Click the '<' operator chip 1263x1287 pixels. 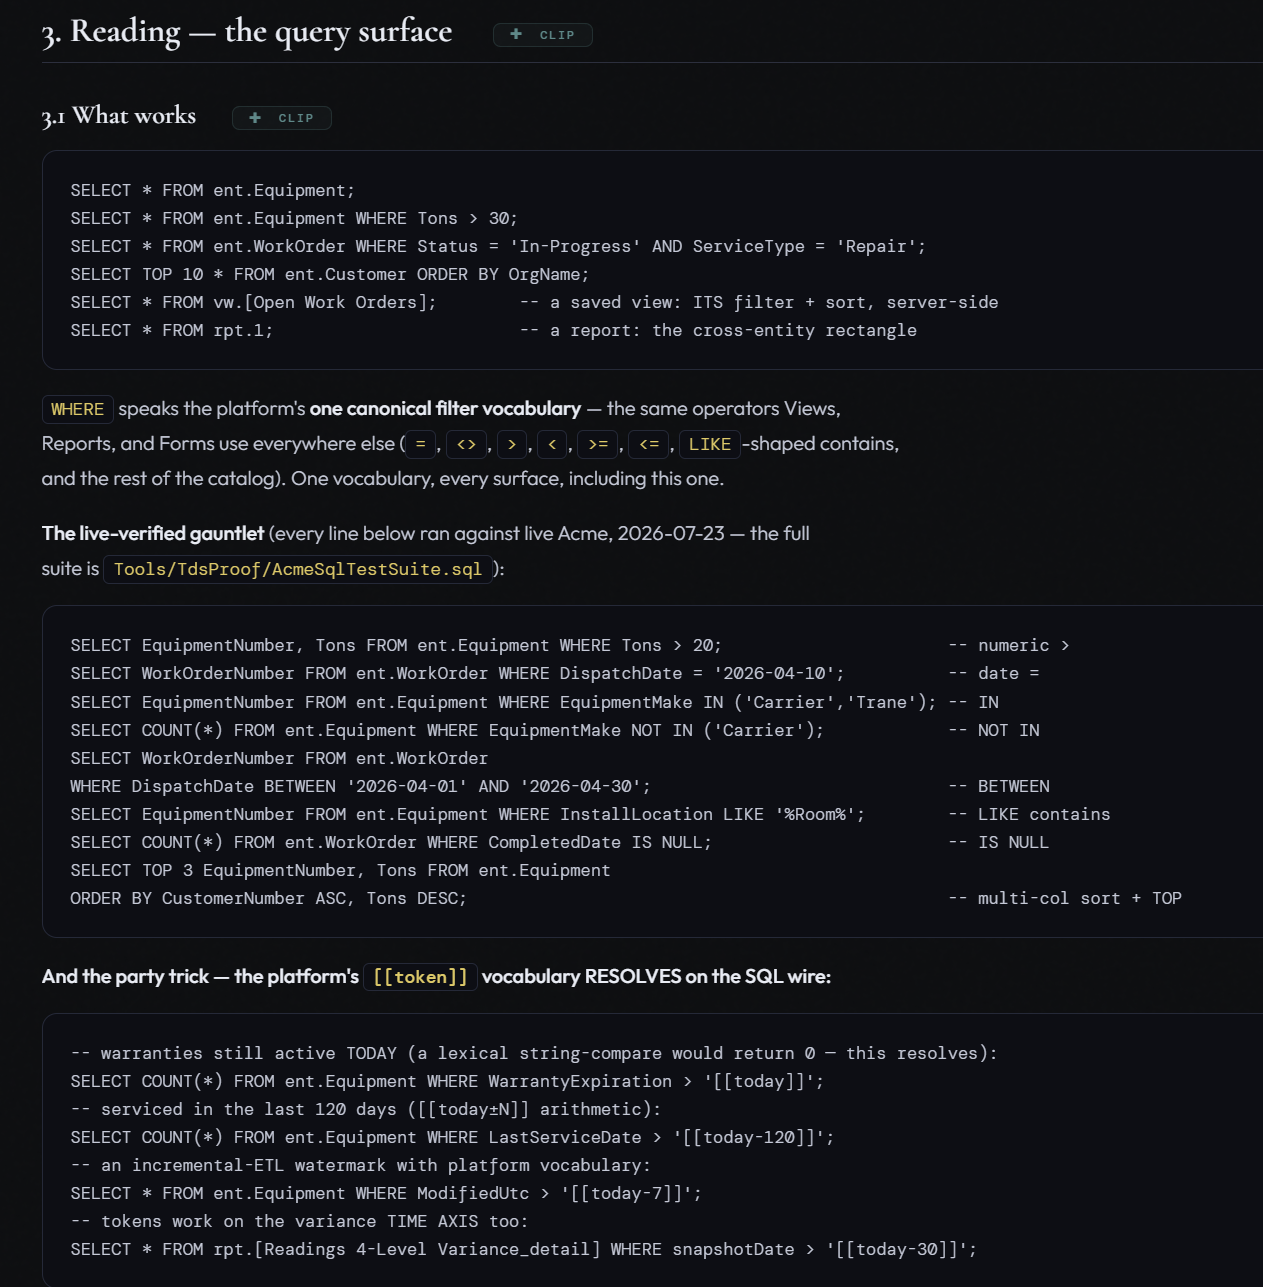552,444
